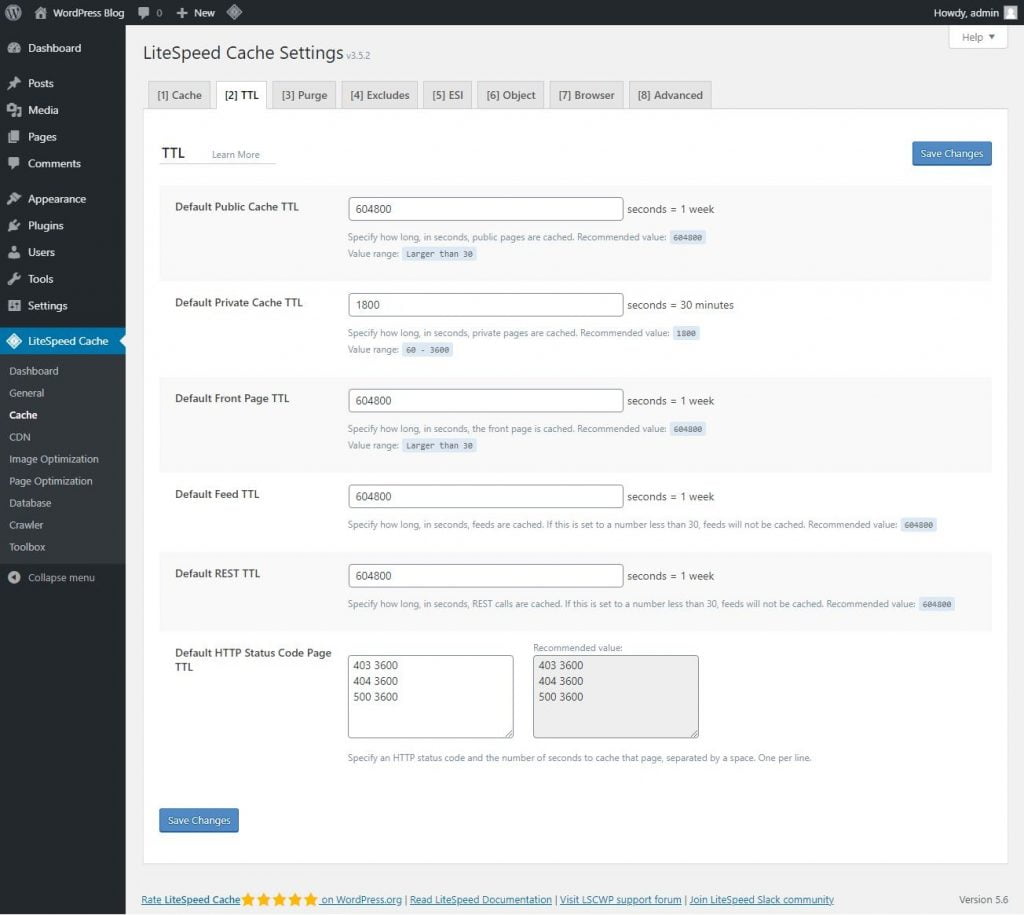This screenshot has width=1024, height=915.
Task: Click the Recommended value status code box
Action: (616, 697)
